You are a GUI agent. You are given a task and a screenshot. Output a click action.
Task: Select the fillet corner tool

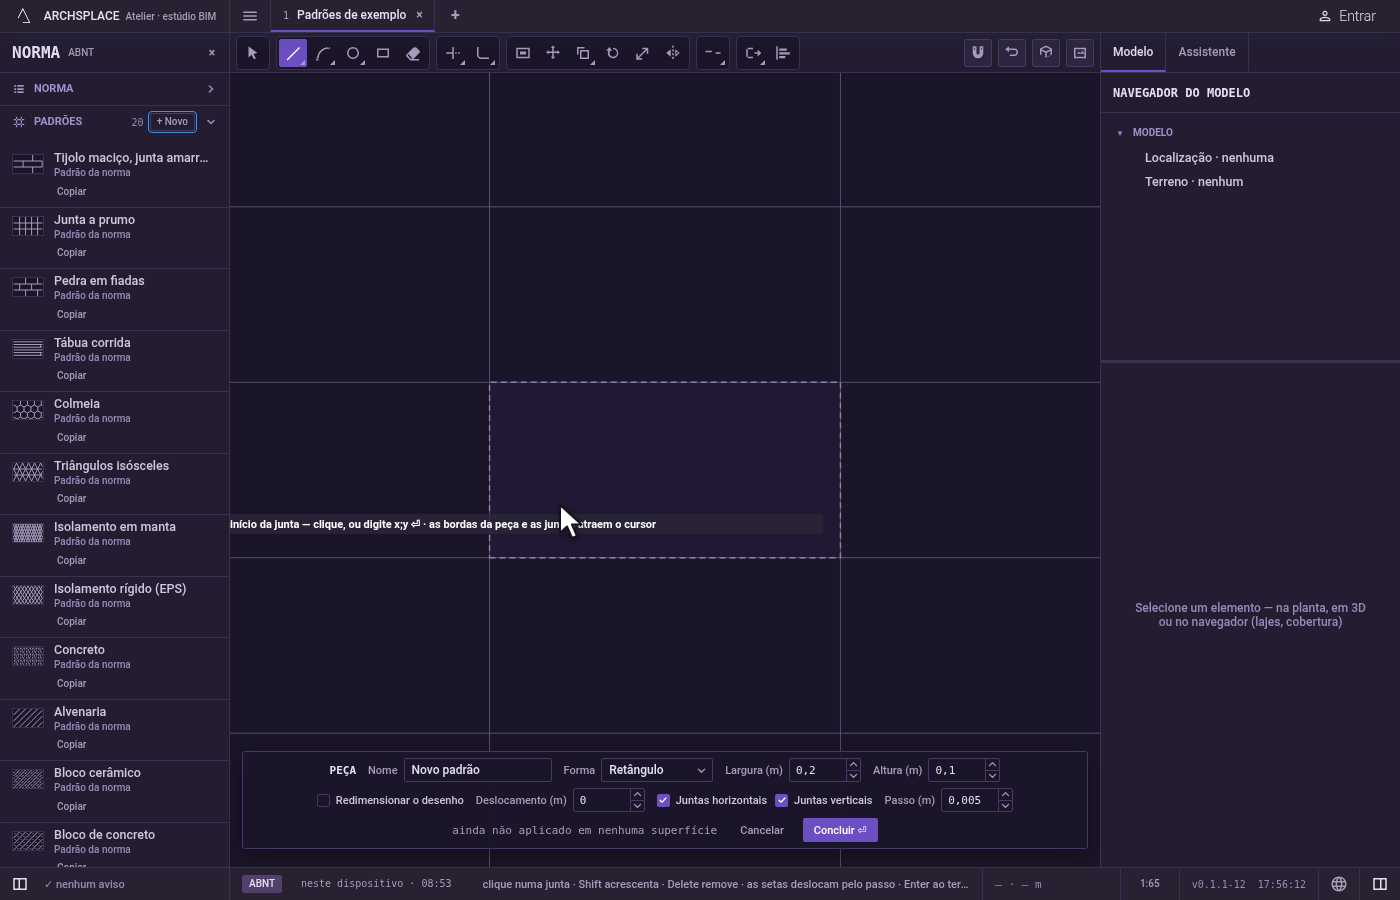[483, 53]
